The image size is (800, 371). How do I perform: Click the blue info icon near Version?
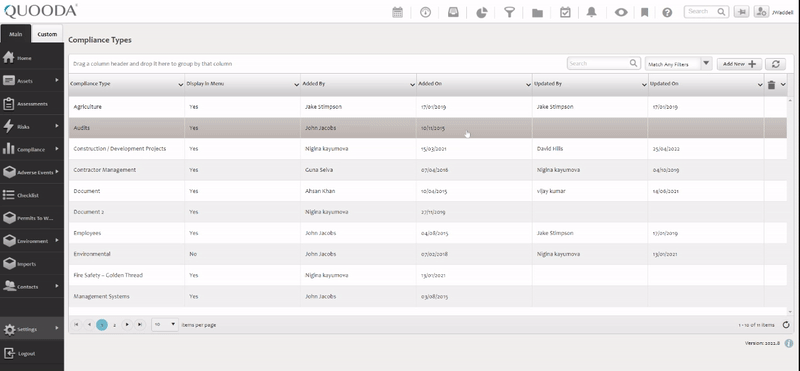point(789,343)
